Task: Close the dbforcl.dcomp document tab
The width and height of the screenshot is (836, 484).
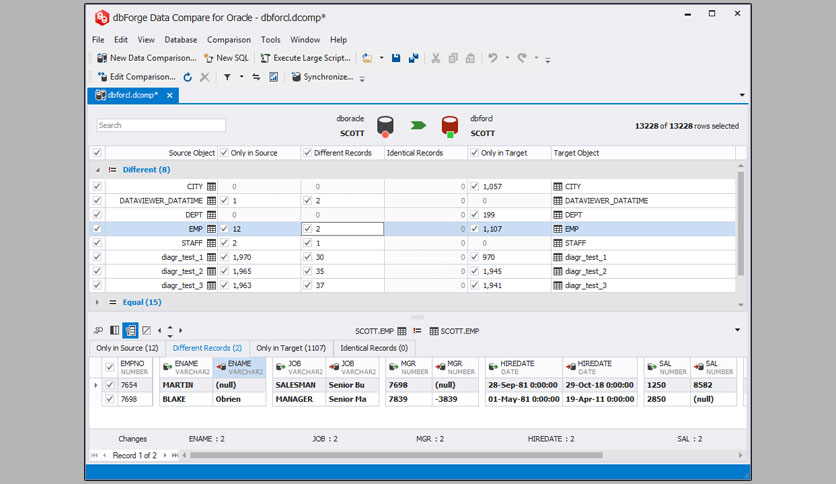Action: tap(170, 95)
